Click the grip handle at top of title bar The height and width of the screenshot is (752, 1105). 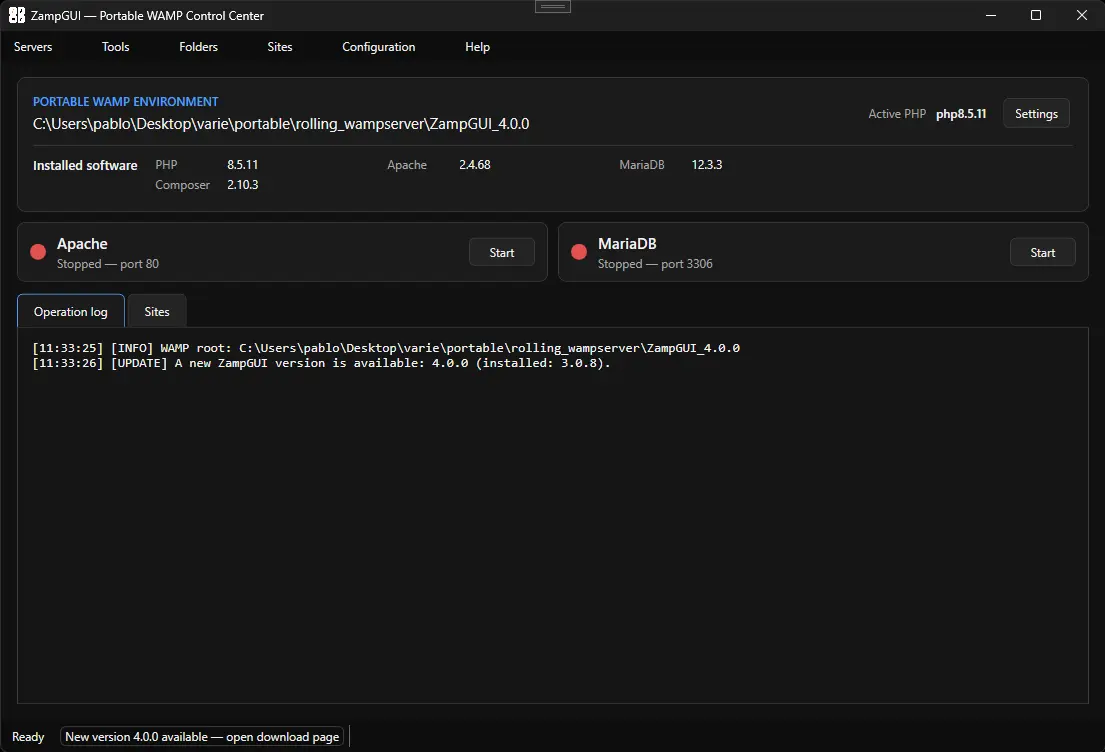(553, 6)
